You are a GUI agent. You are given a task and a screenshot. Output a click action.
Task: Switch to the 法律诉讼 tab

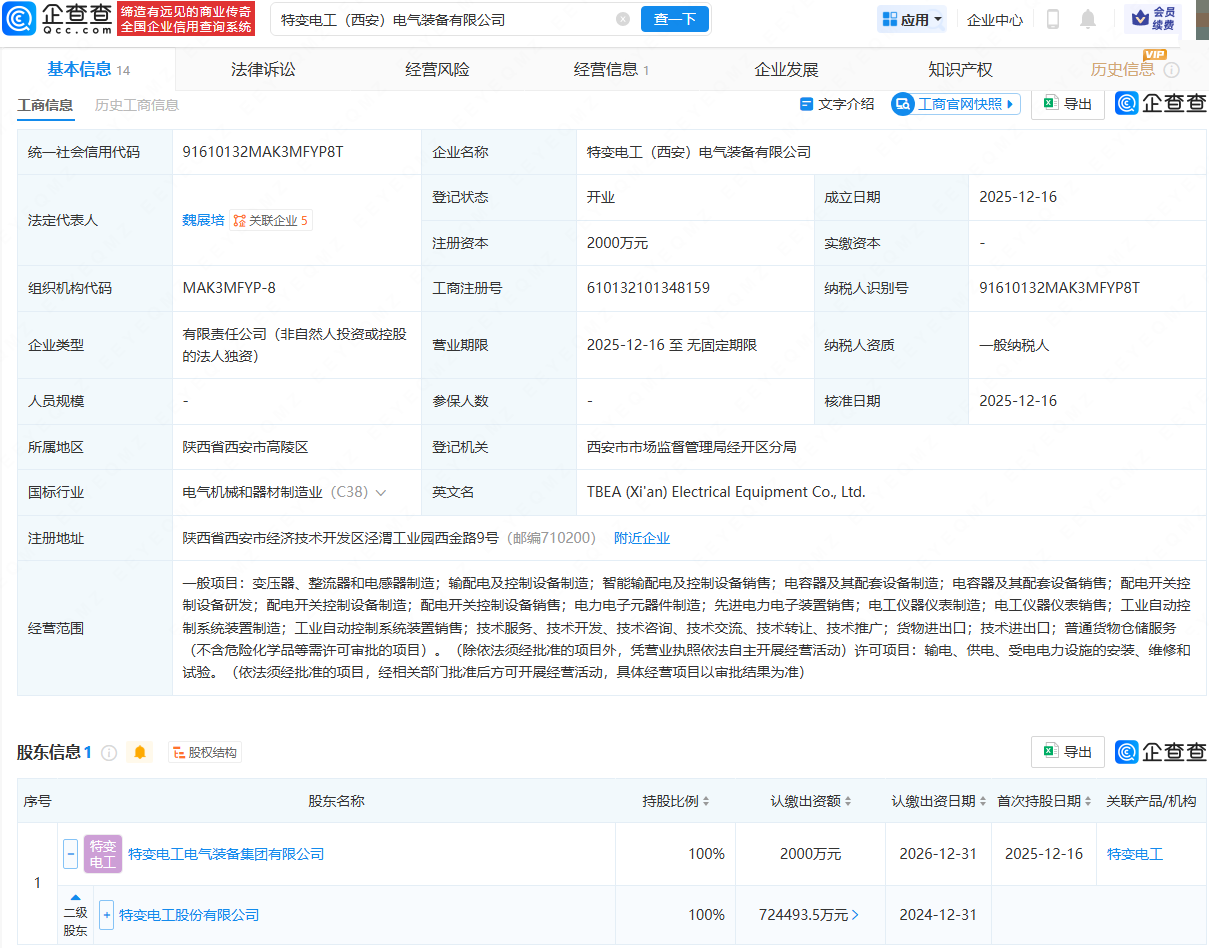(263, 69)
